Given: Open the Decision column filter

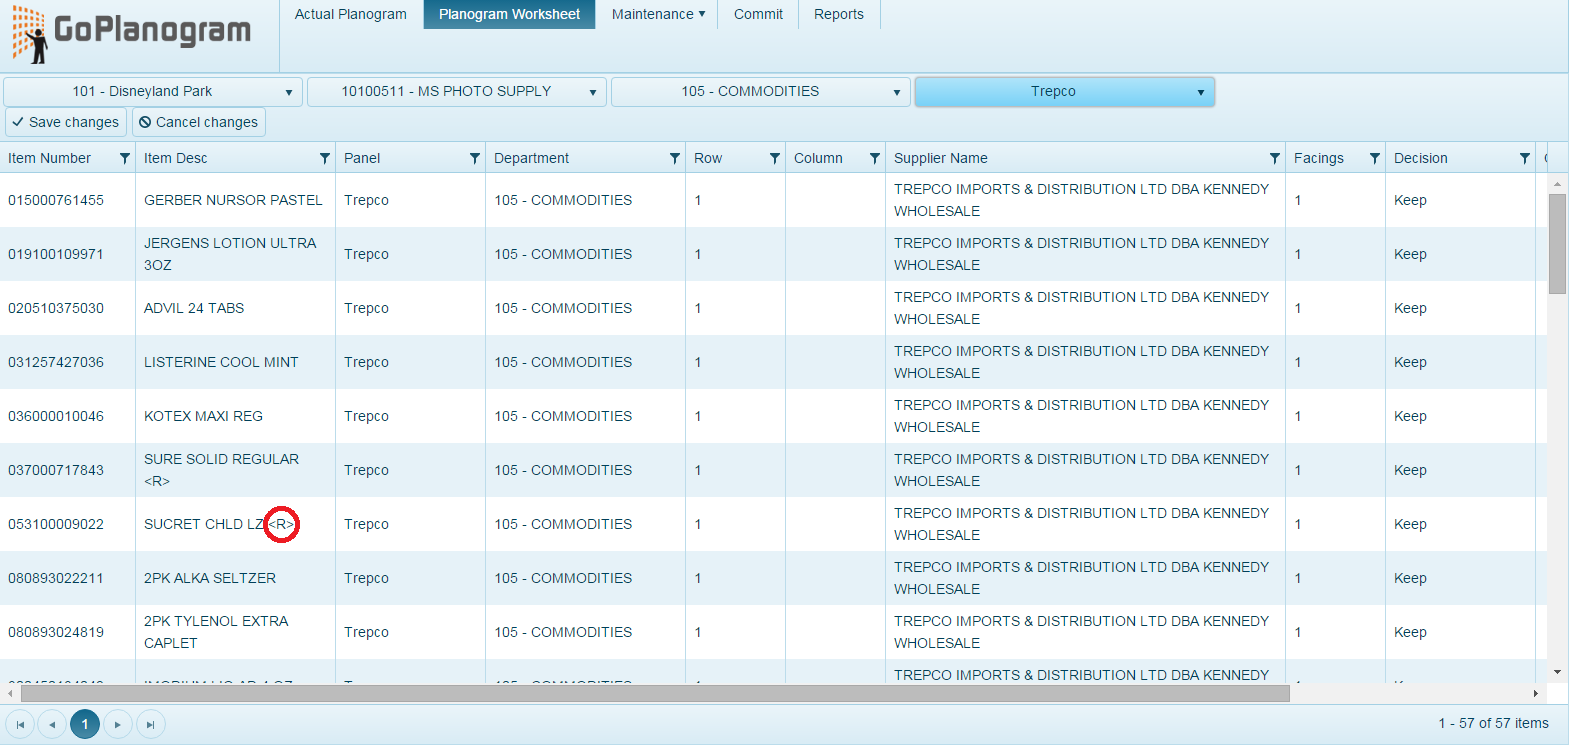Looking at the screenshot, I should coord(1524,158).
